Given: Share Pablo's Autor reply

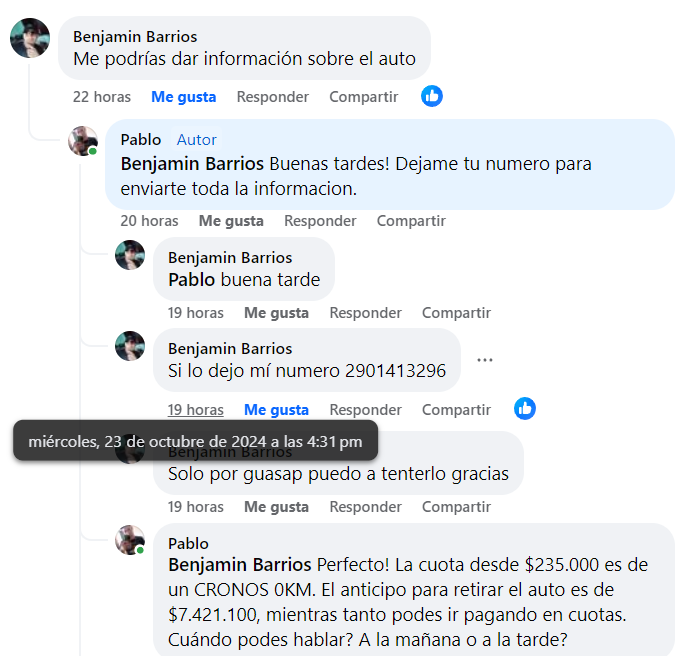Looking at the screenshot, I should tap(411, 221).
